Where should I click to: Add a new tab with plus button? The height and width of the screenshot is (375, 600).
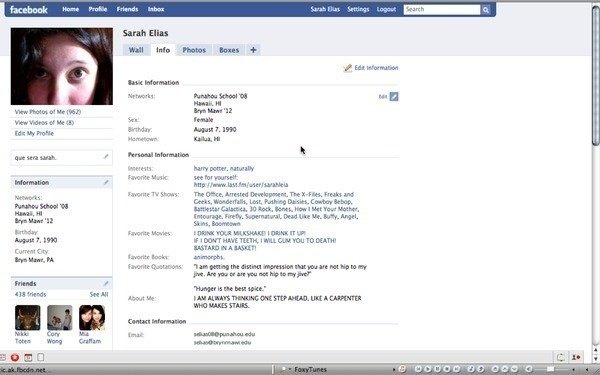pos(253,50)
